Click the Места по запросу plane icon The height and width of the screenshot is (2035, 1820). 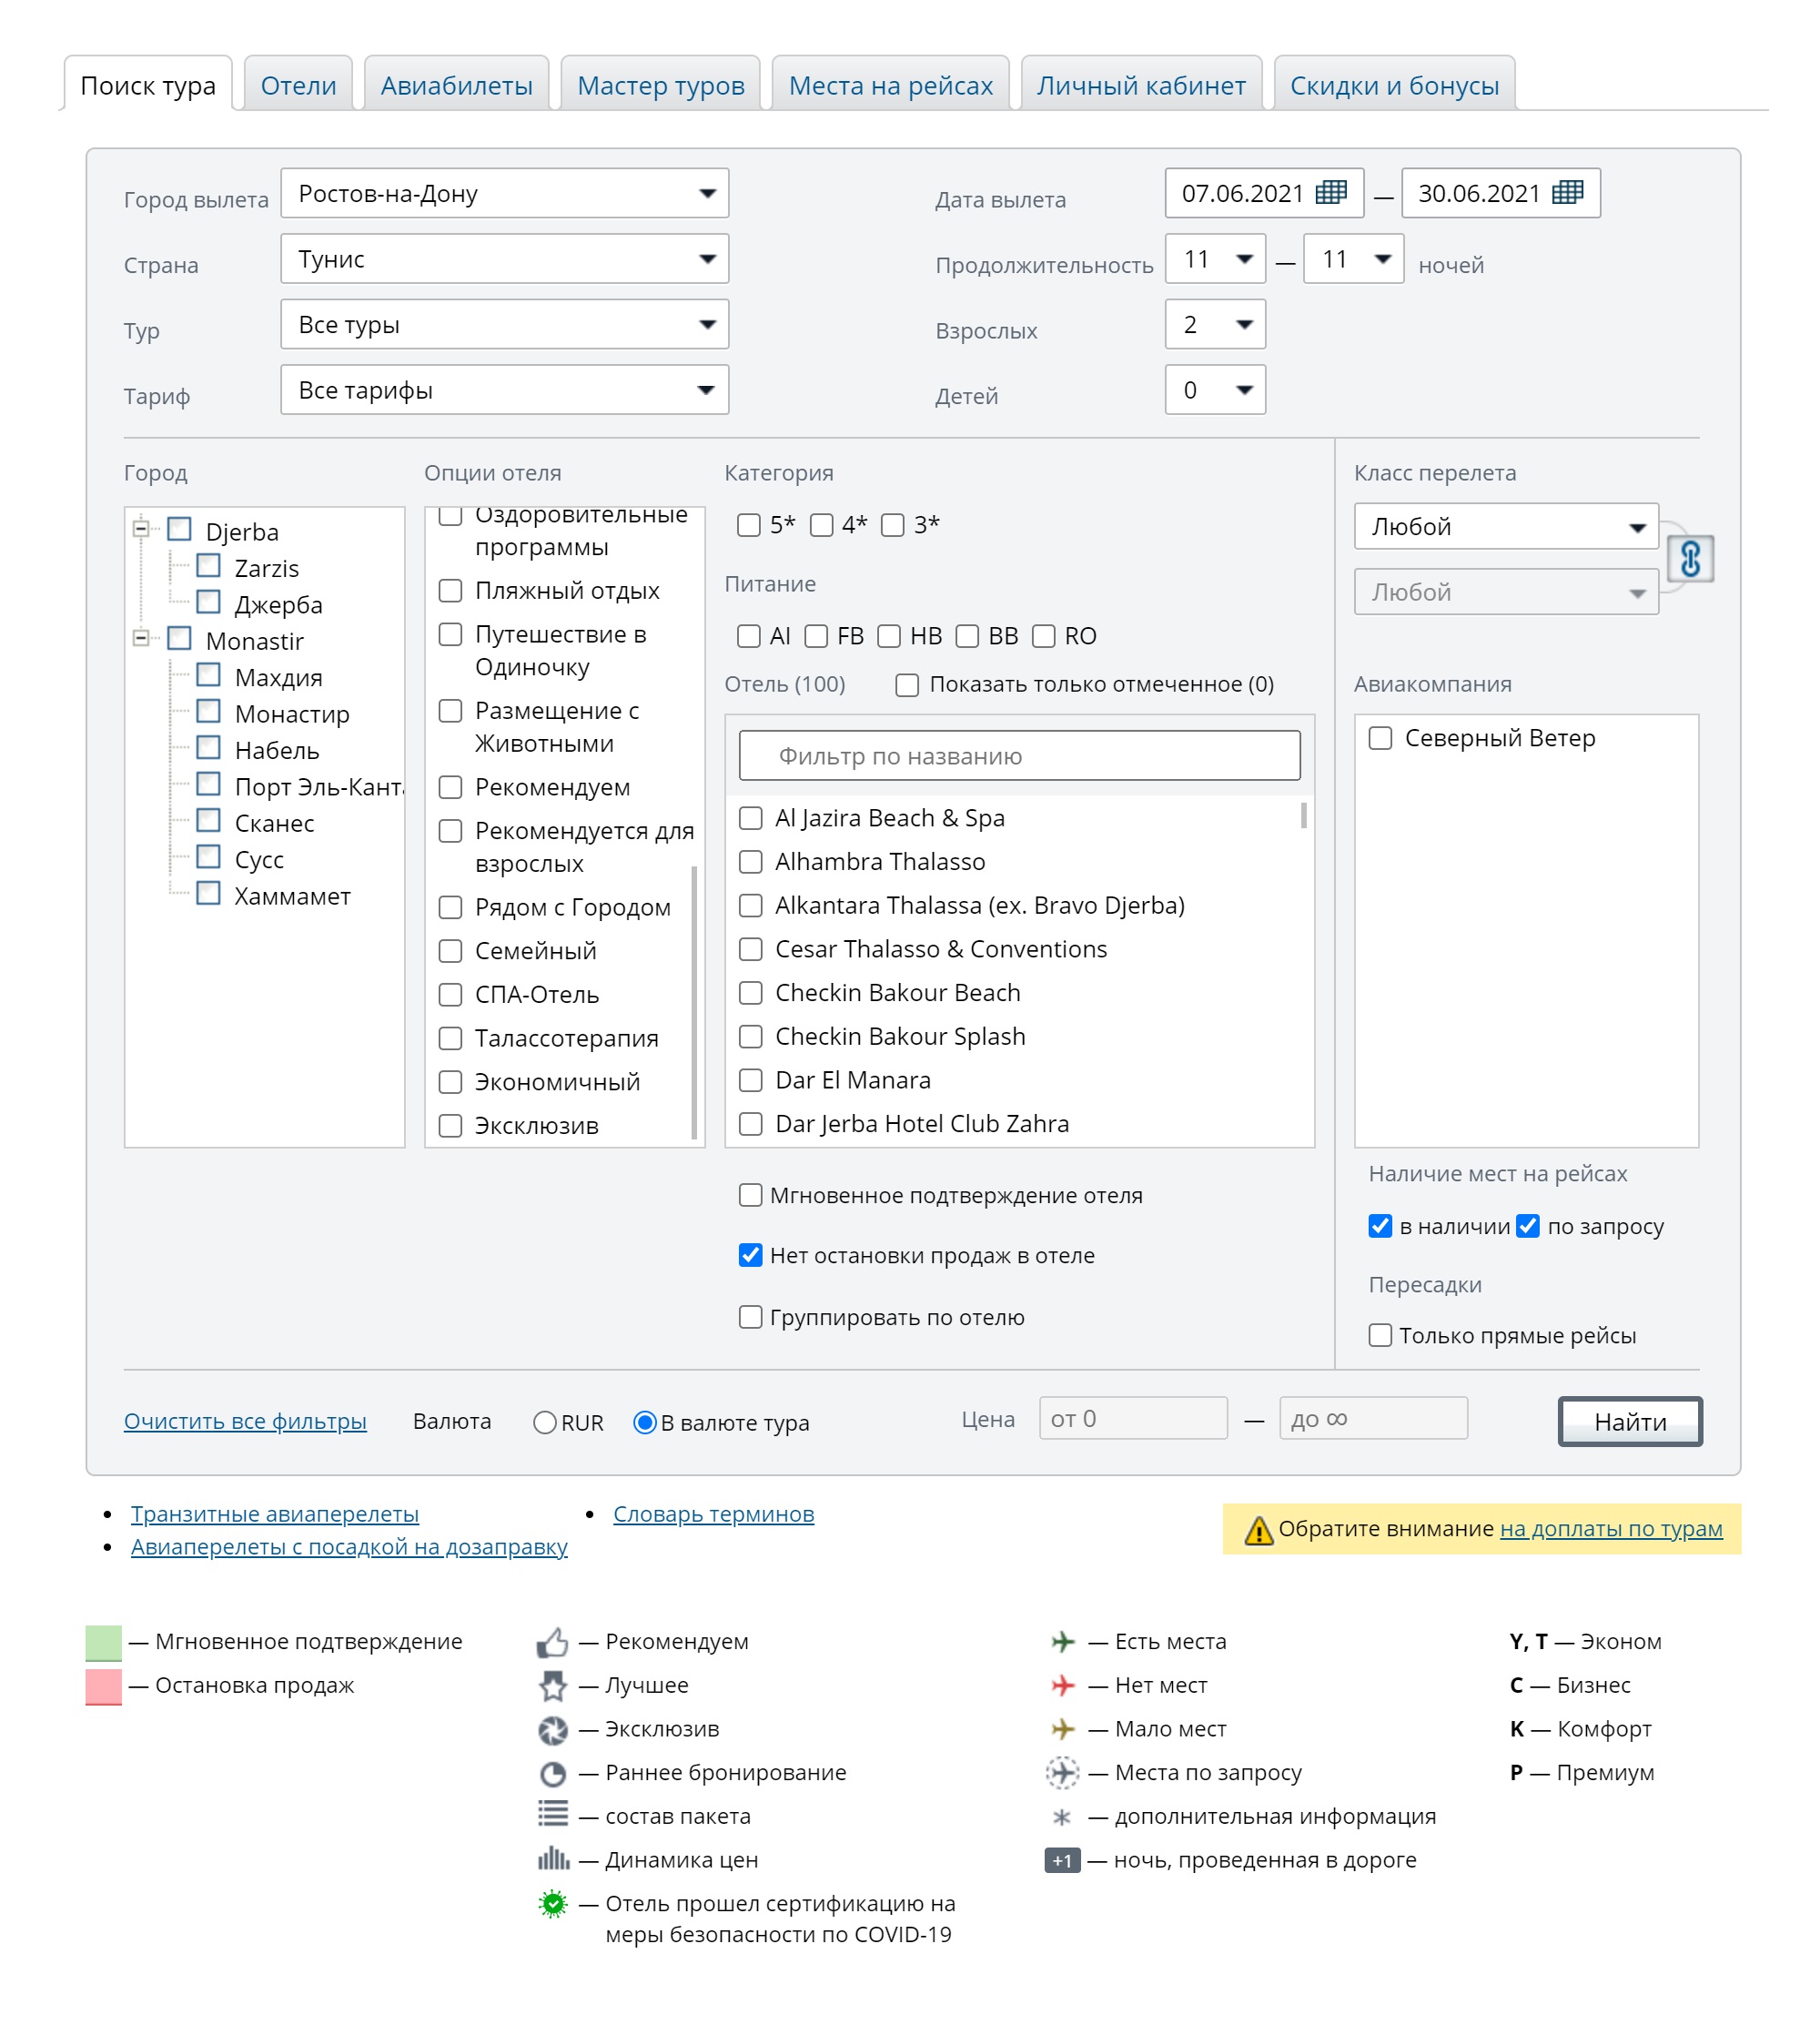pos(1063,1773)
